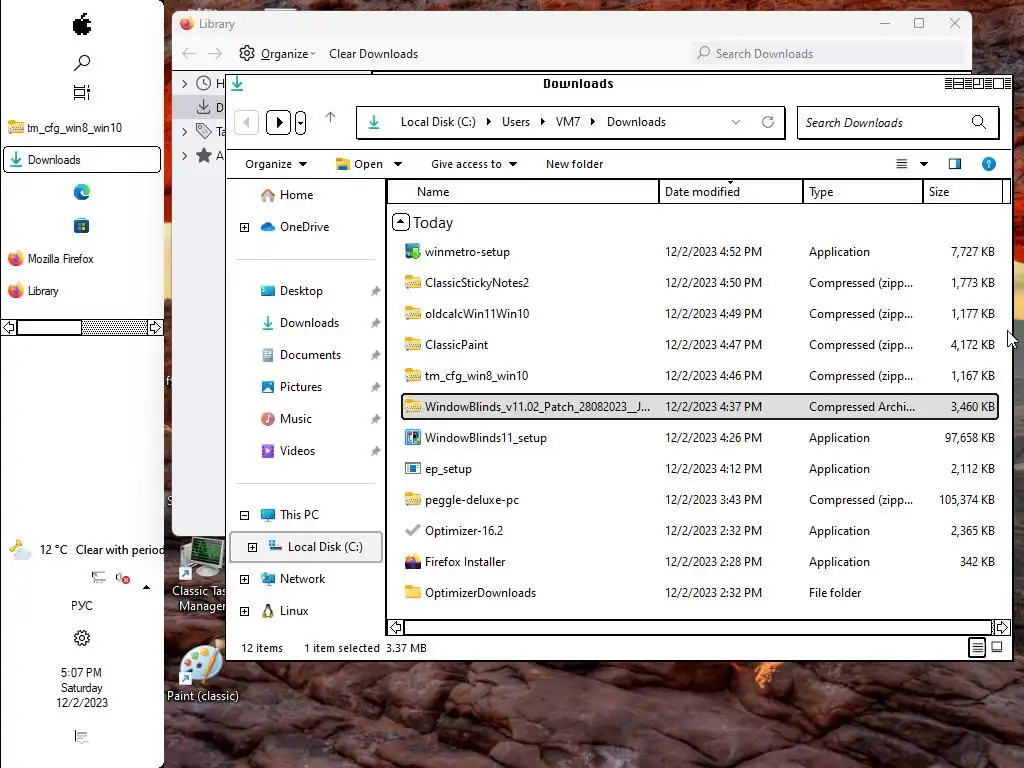This screenshot has width=1024, height=768.
Task: Sort by Name column header
Action: 523,192
